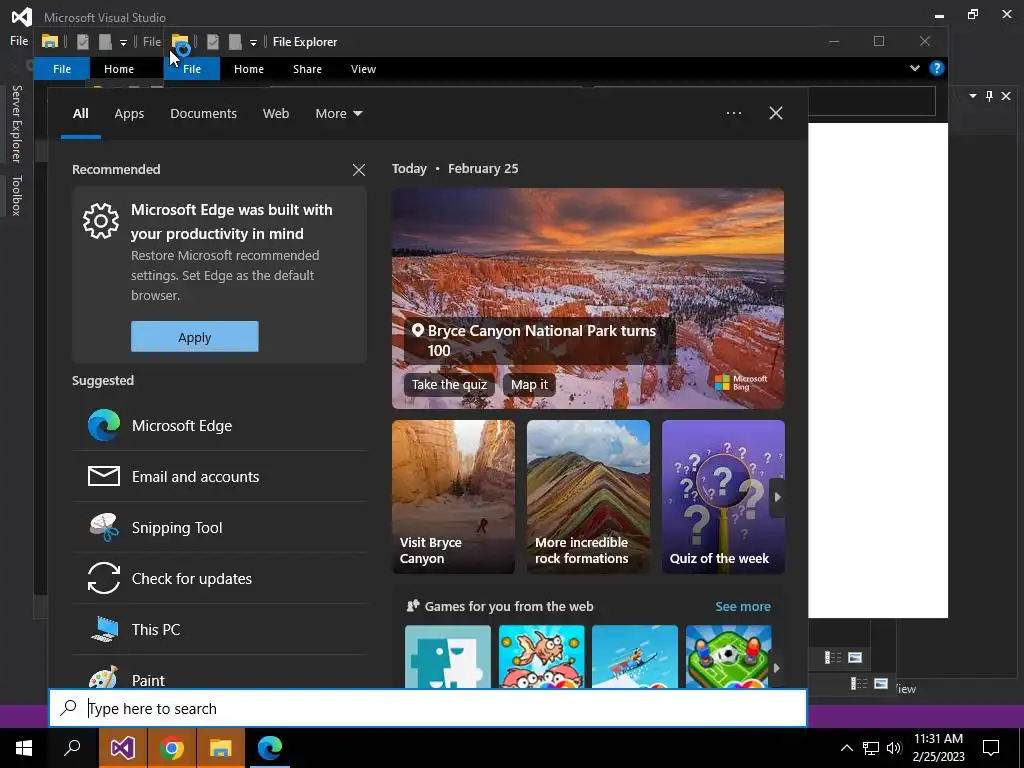Viewport: 1024px width, 768px height.
Task: Close the Windows search panel
Action: click(776, 113)
